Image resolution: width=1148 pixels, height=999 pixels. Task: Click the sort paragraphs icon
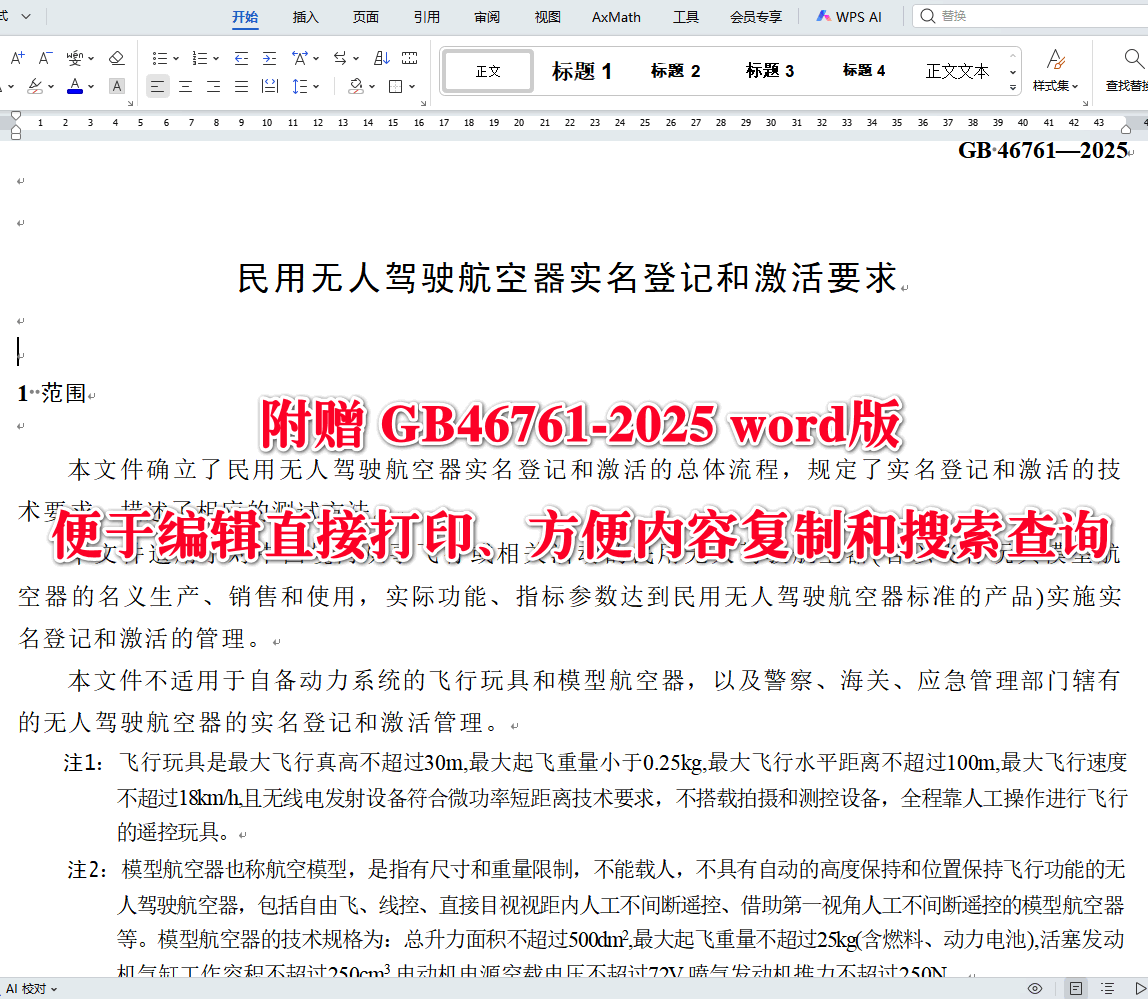[x=382, y=58]
